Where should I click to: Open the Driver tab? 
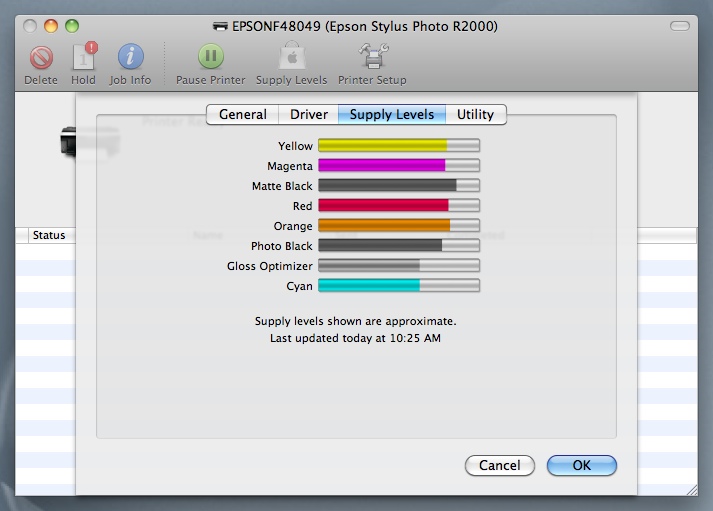point(309,115)
